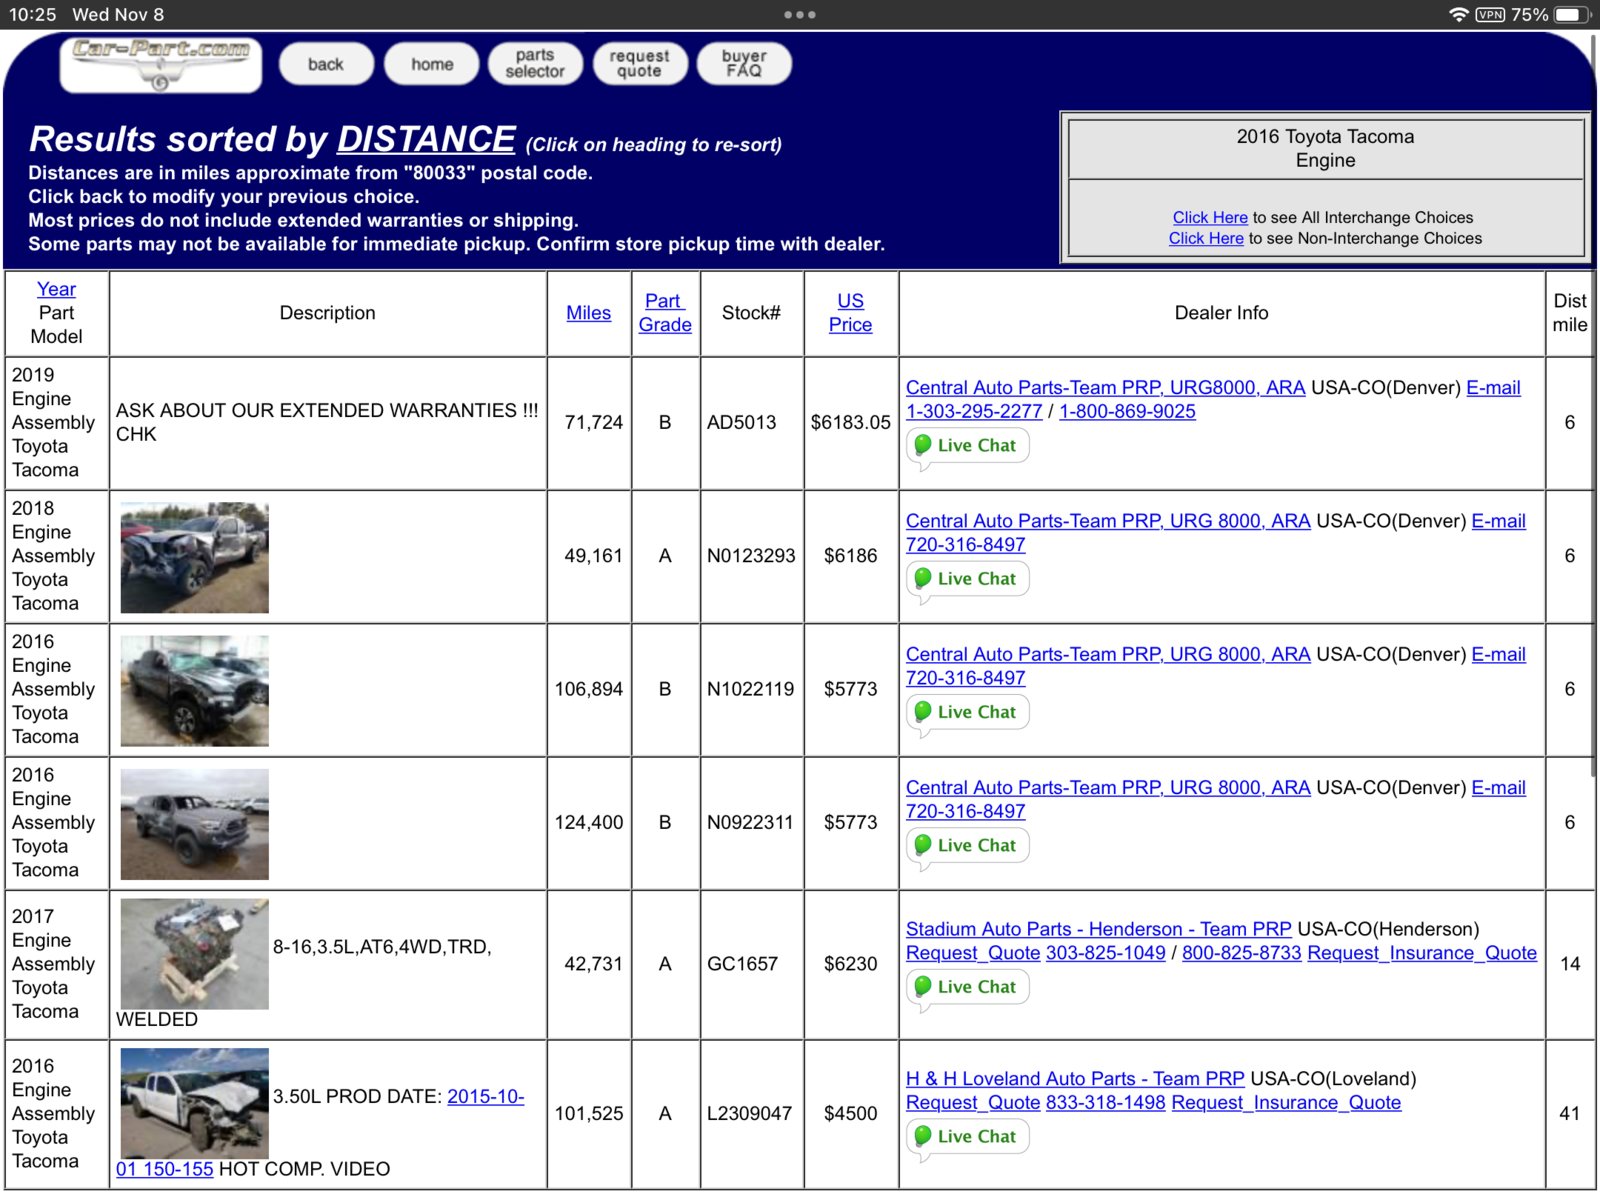View thumbnail for 124,400 miles Tacoma
Viewport: 1600px width, 1200px height.
pyautogui.click(x=194, y=824)
